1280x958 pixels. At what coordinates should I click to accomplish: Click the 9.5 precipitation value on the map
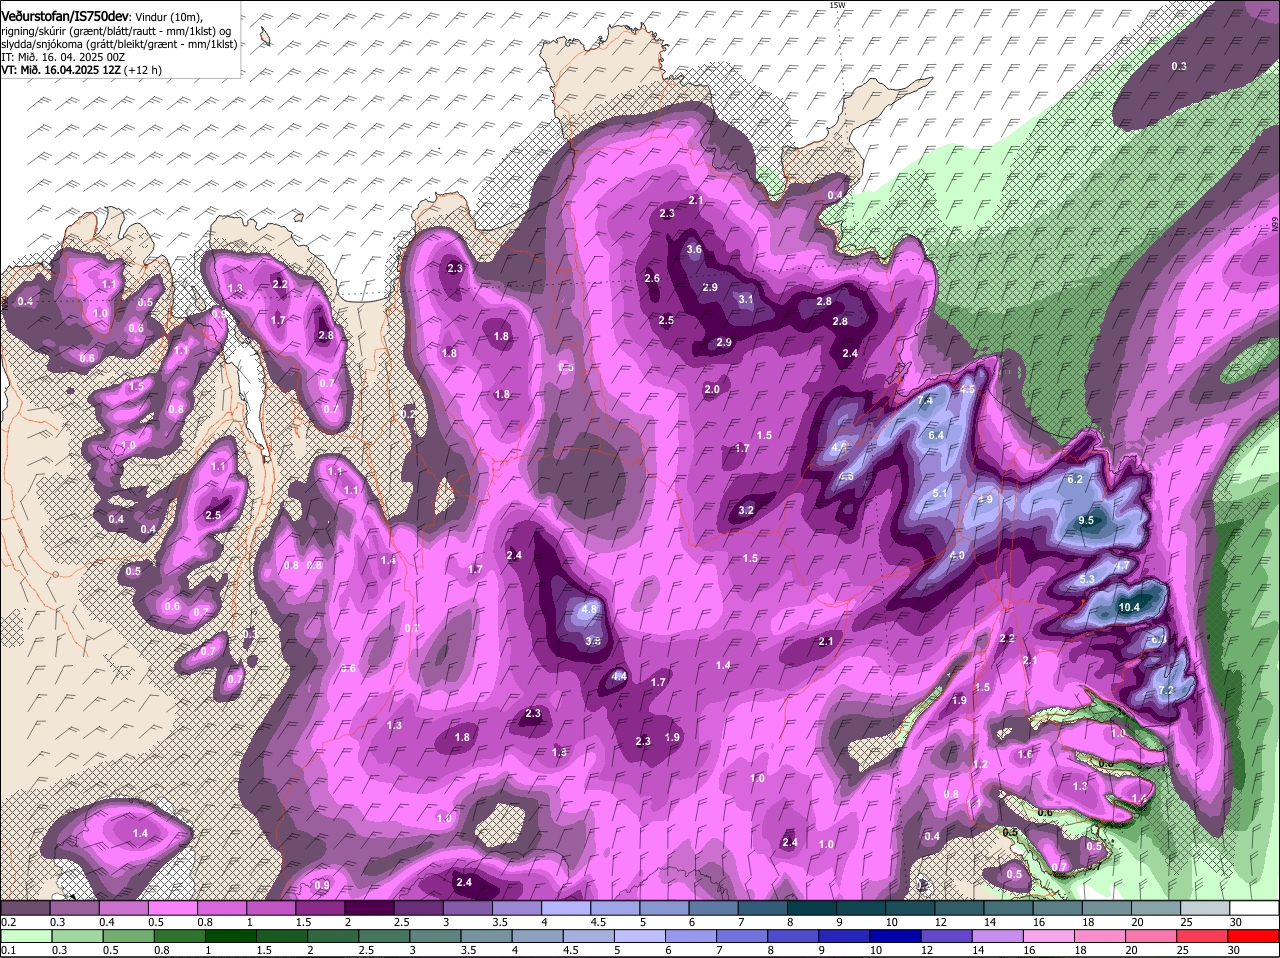tap(1087, 521)
